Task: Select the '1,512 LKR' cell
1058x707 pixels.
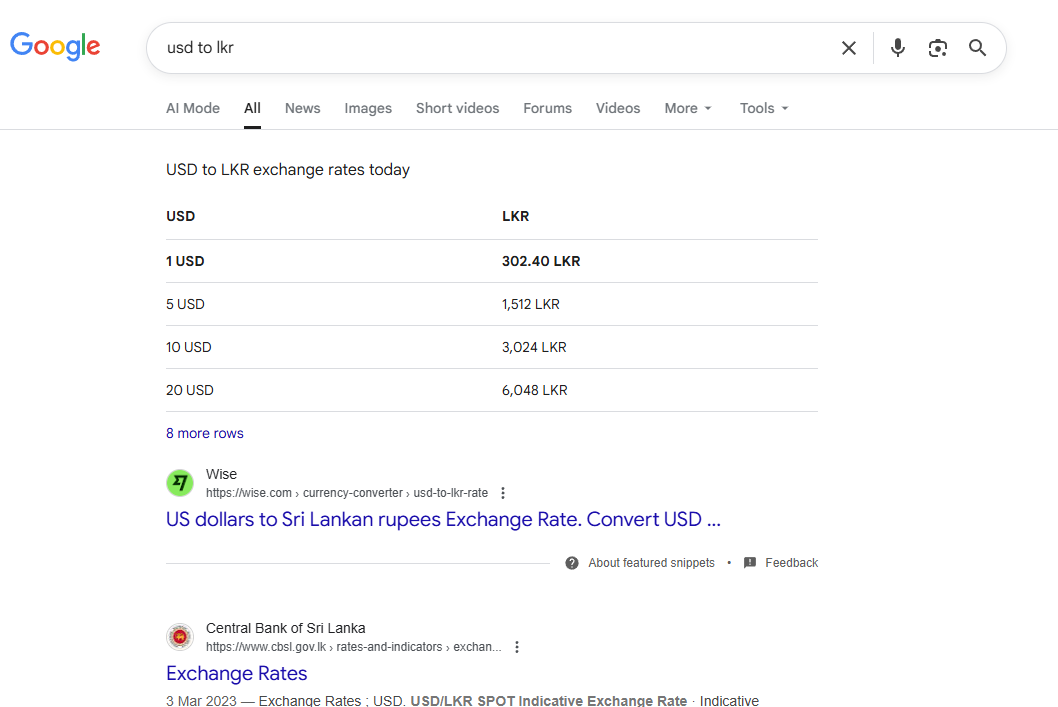Action: (x=530, y=304)
